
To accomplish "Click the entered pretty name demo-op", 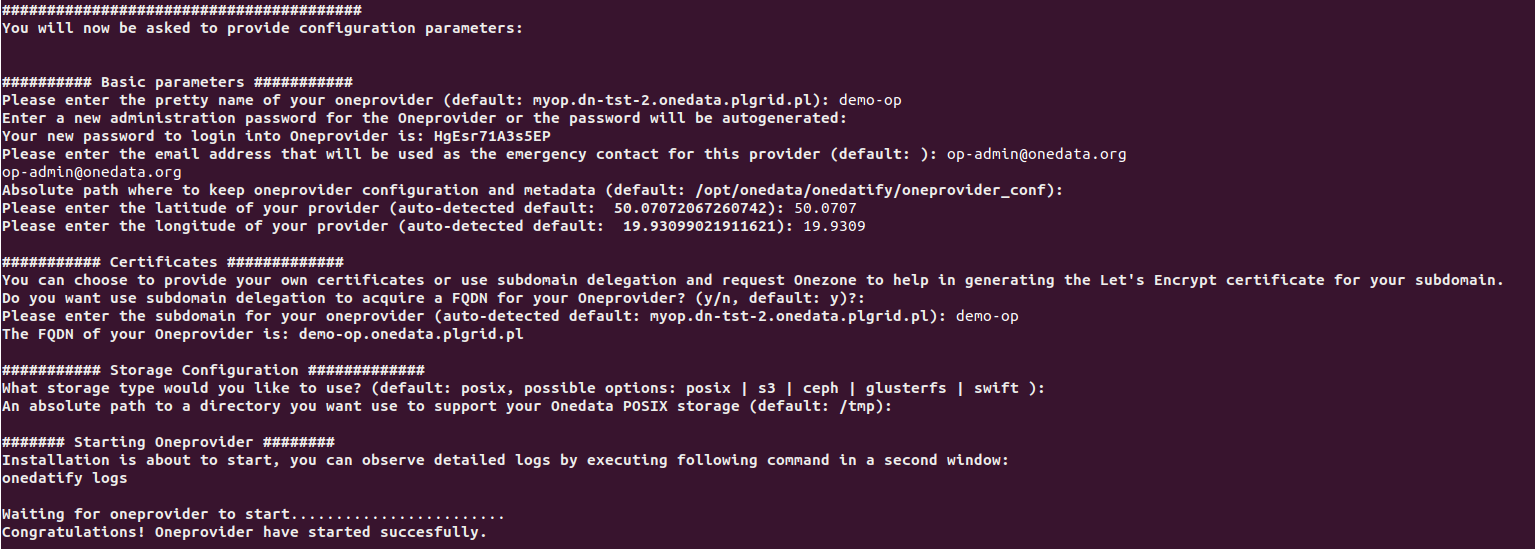I will tap(870, 100).
